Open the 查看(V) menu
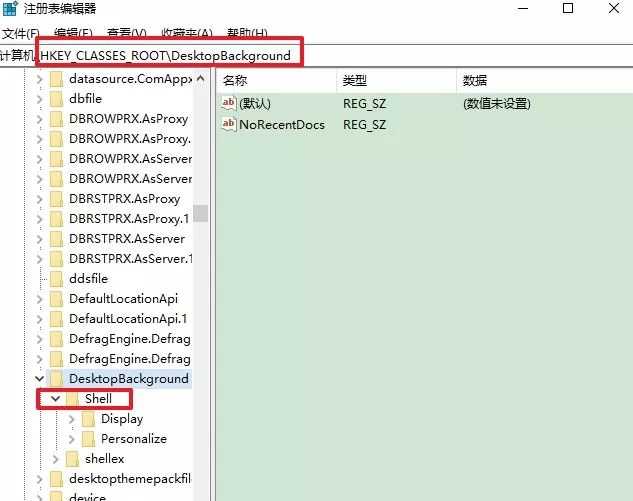This screenshot has height=501, width=633. pyautogui.click(x=126, y=33)
